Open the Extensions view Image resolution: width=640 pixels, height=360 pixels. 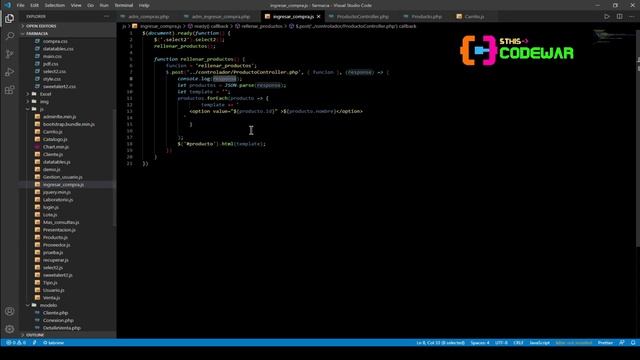(9, 90)
